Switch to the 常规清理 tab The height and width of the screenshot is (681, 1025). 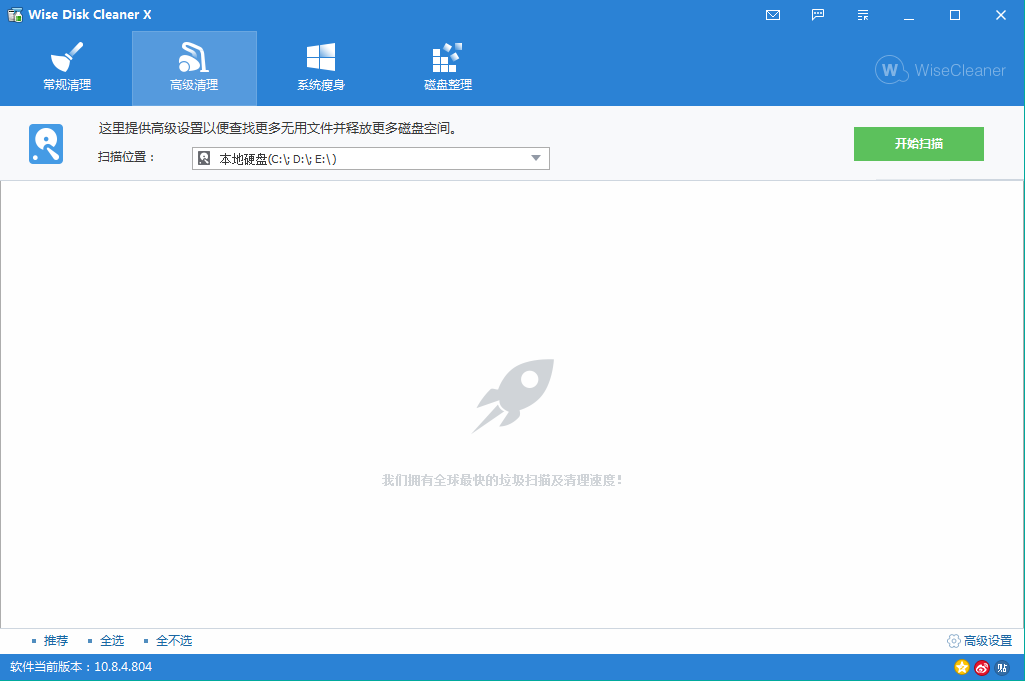(x=67, y=68)
